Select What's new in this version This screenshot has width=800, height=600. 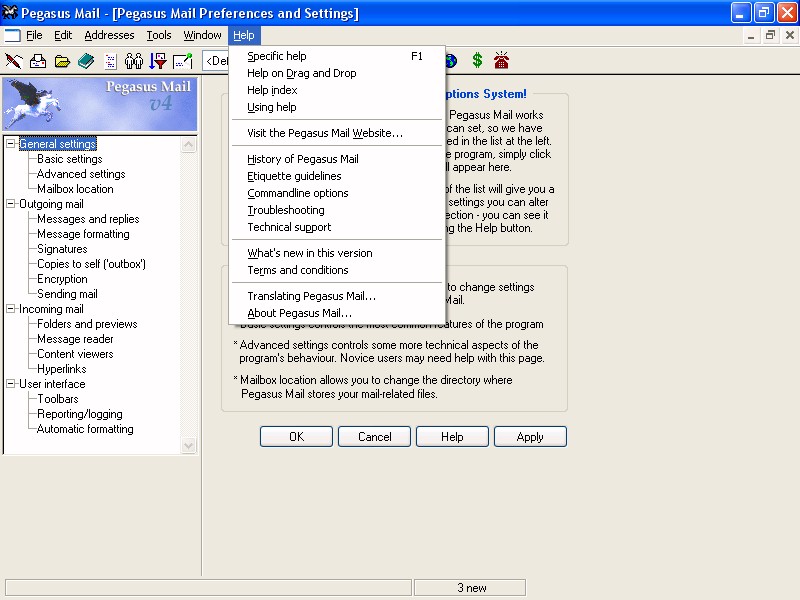[337, 253]
